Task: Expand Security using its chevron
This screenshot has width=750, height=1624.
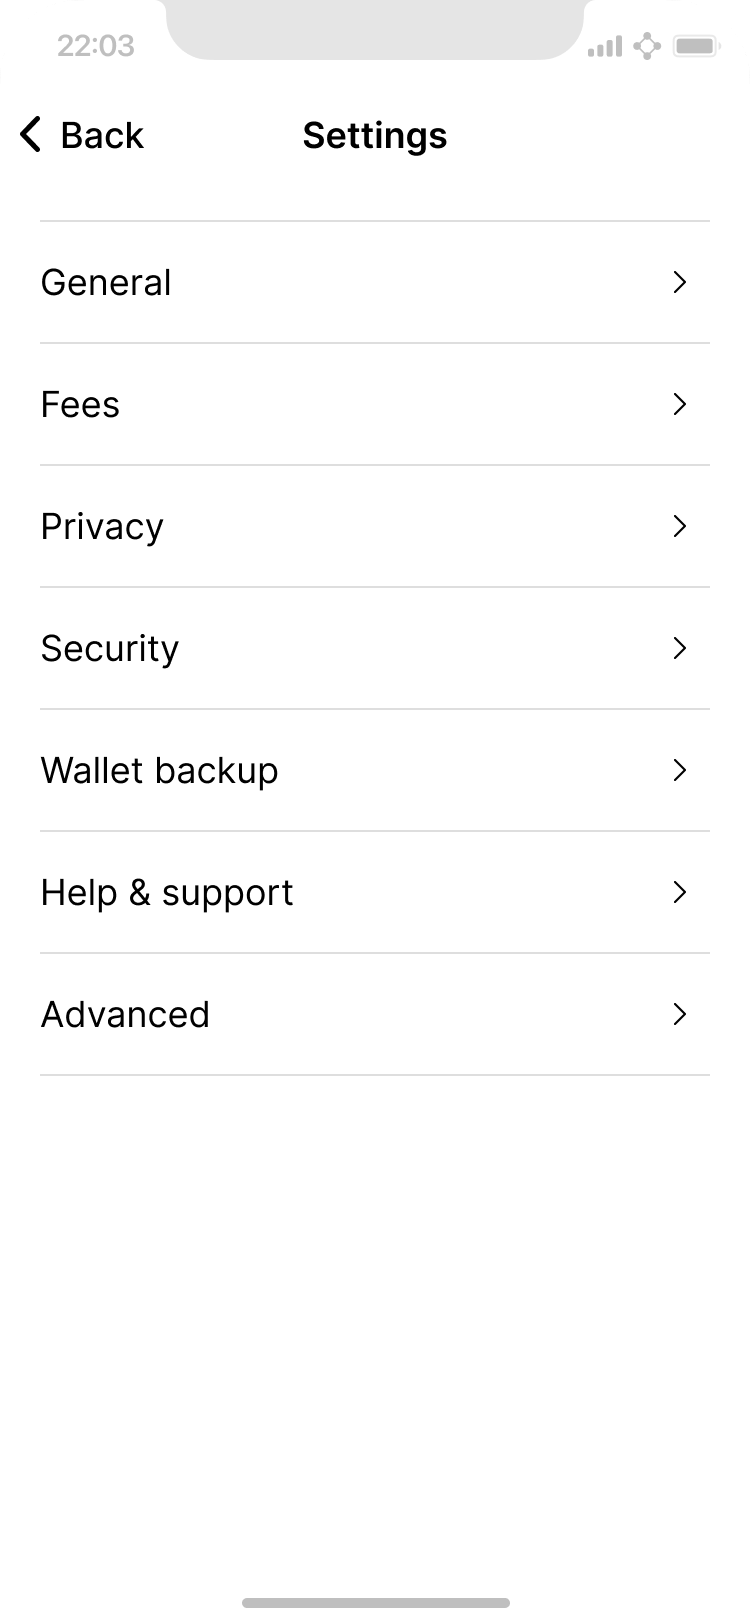Action: tap(680, 649)
